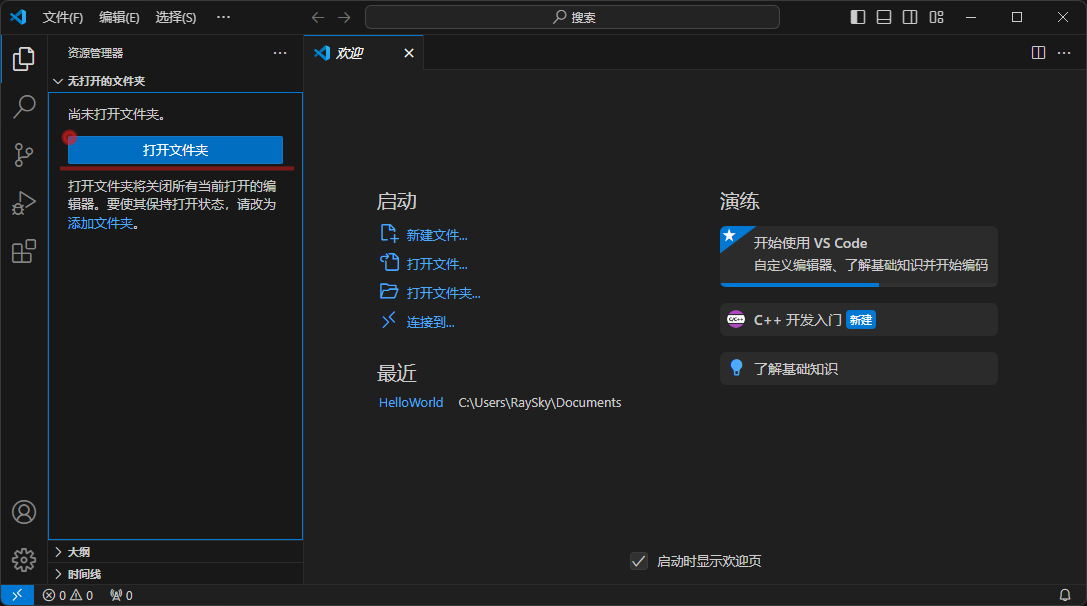Image resolution: width=1087 pixels, height=606 pixels.
Task: Click the remote icon beside 连接到
Action: [389, 320]
